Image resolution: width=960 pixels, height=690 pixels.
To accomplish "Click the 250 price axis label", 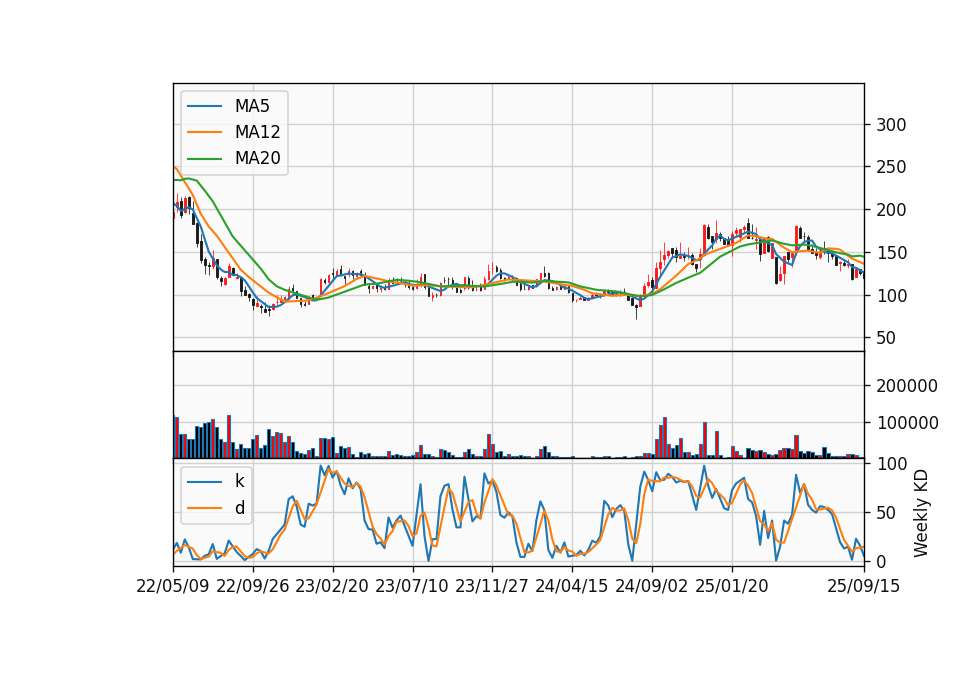I will [891, 167].
